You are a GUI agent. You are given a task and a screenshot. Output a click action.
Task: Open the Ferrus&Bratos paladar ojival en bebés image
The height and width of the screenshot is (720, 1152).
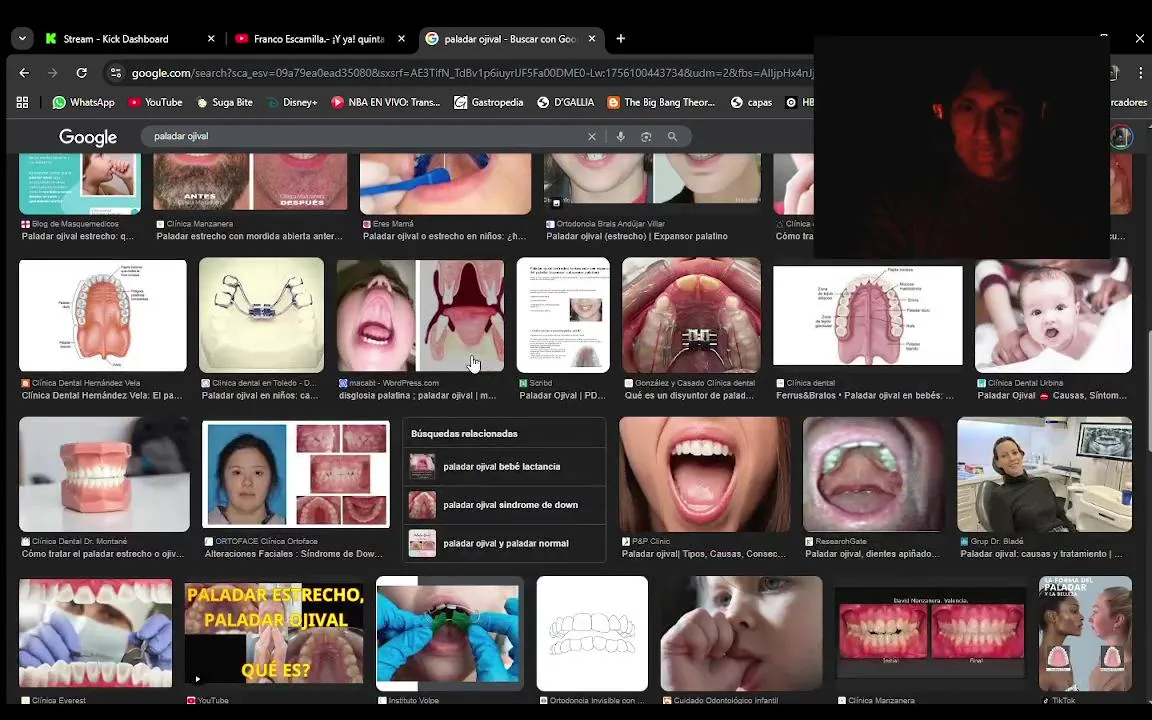pyautogui.click(x=868, y=315)
